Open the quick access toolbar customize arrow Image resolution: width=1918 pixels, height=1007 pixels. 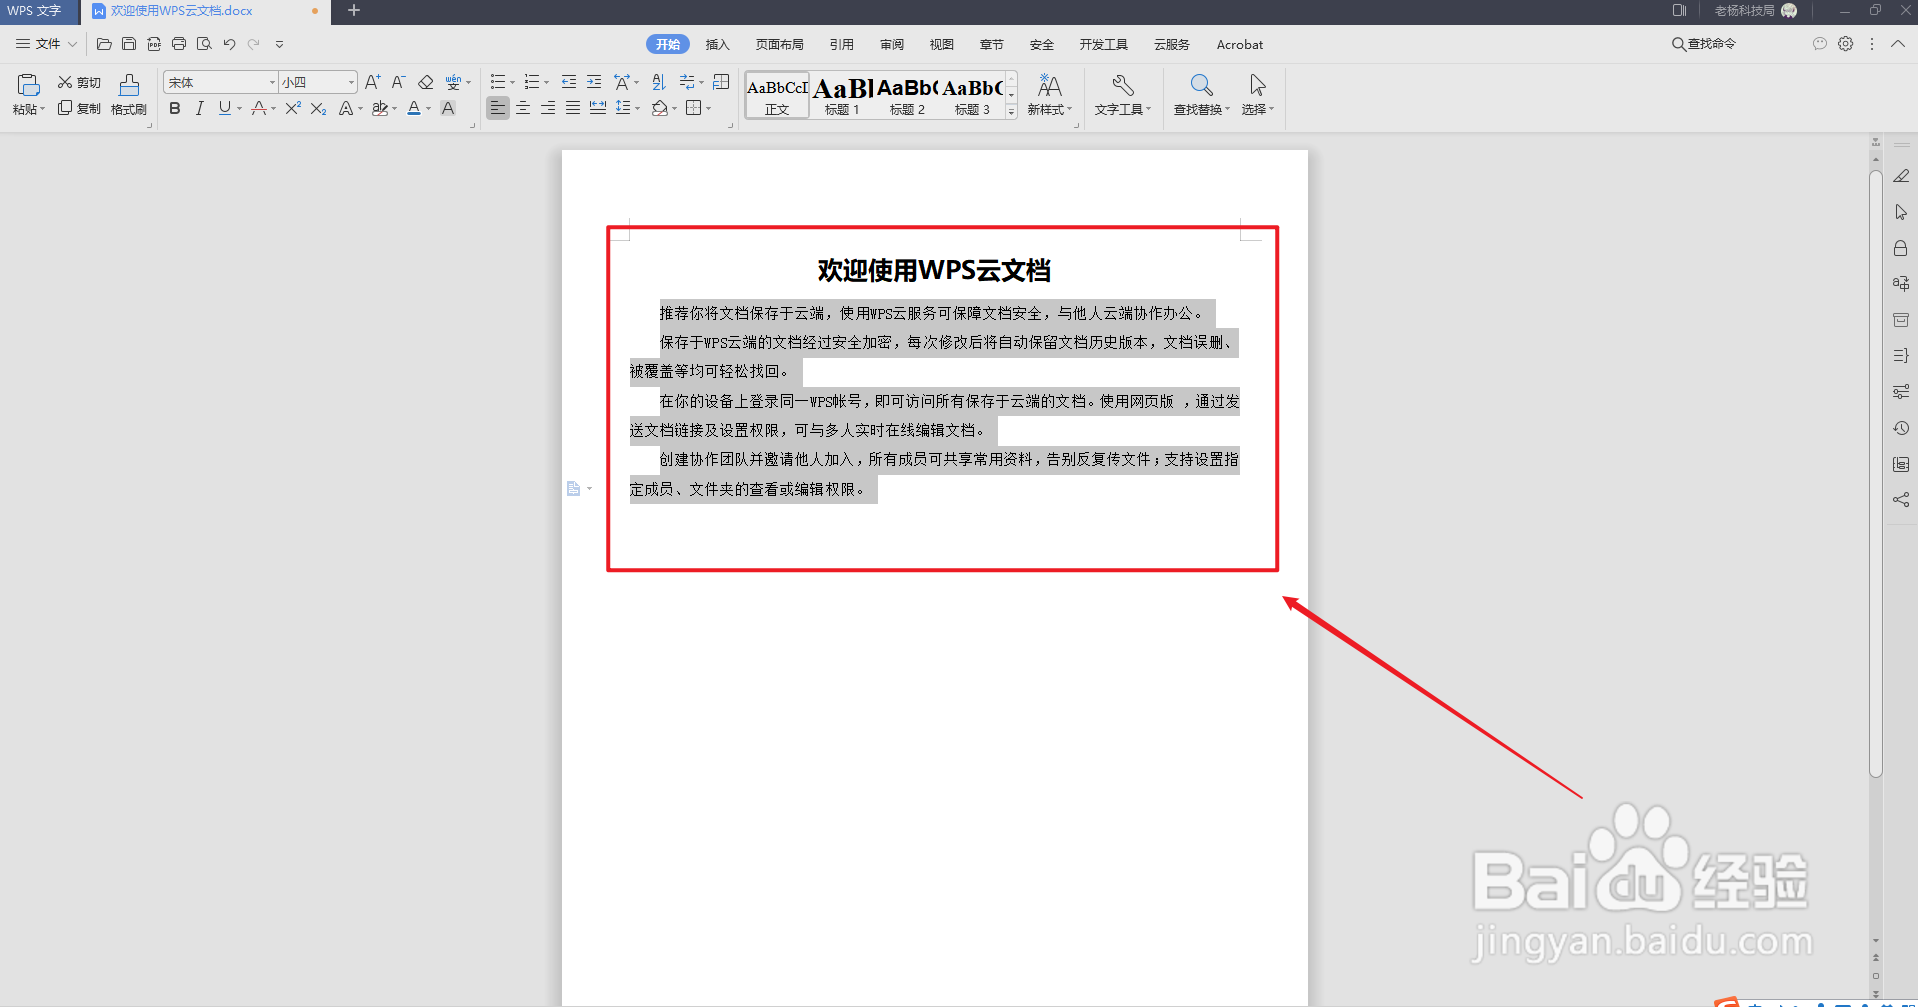[x=279, y=44]
